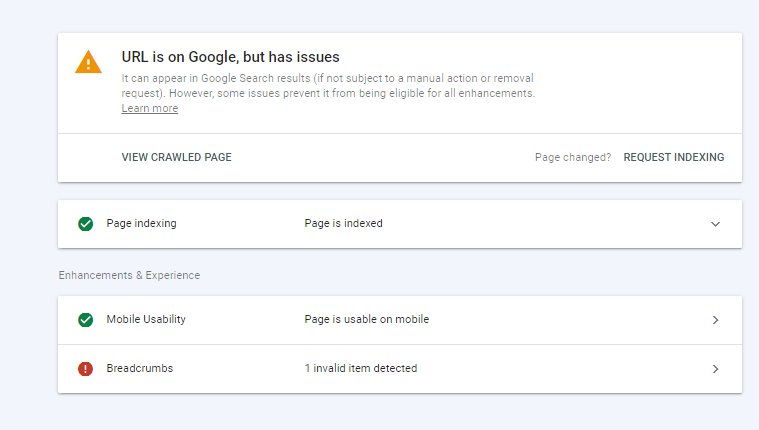This screenshot has height=430, width=759.
Task: Open Mobile Usability details arrow
Action: [x=715, y=320]
